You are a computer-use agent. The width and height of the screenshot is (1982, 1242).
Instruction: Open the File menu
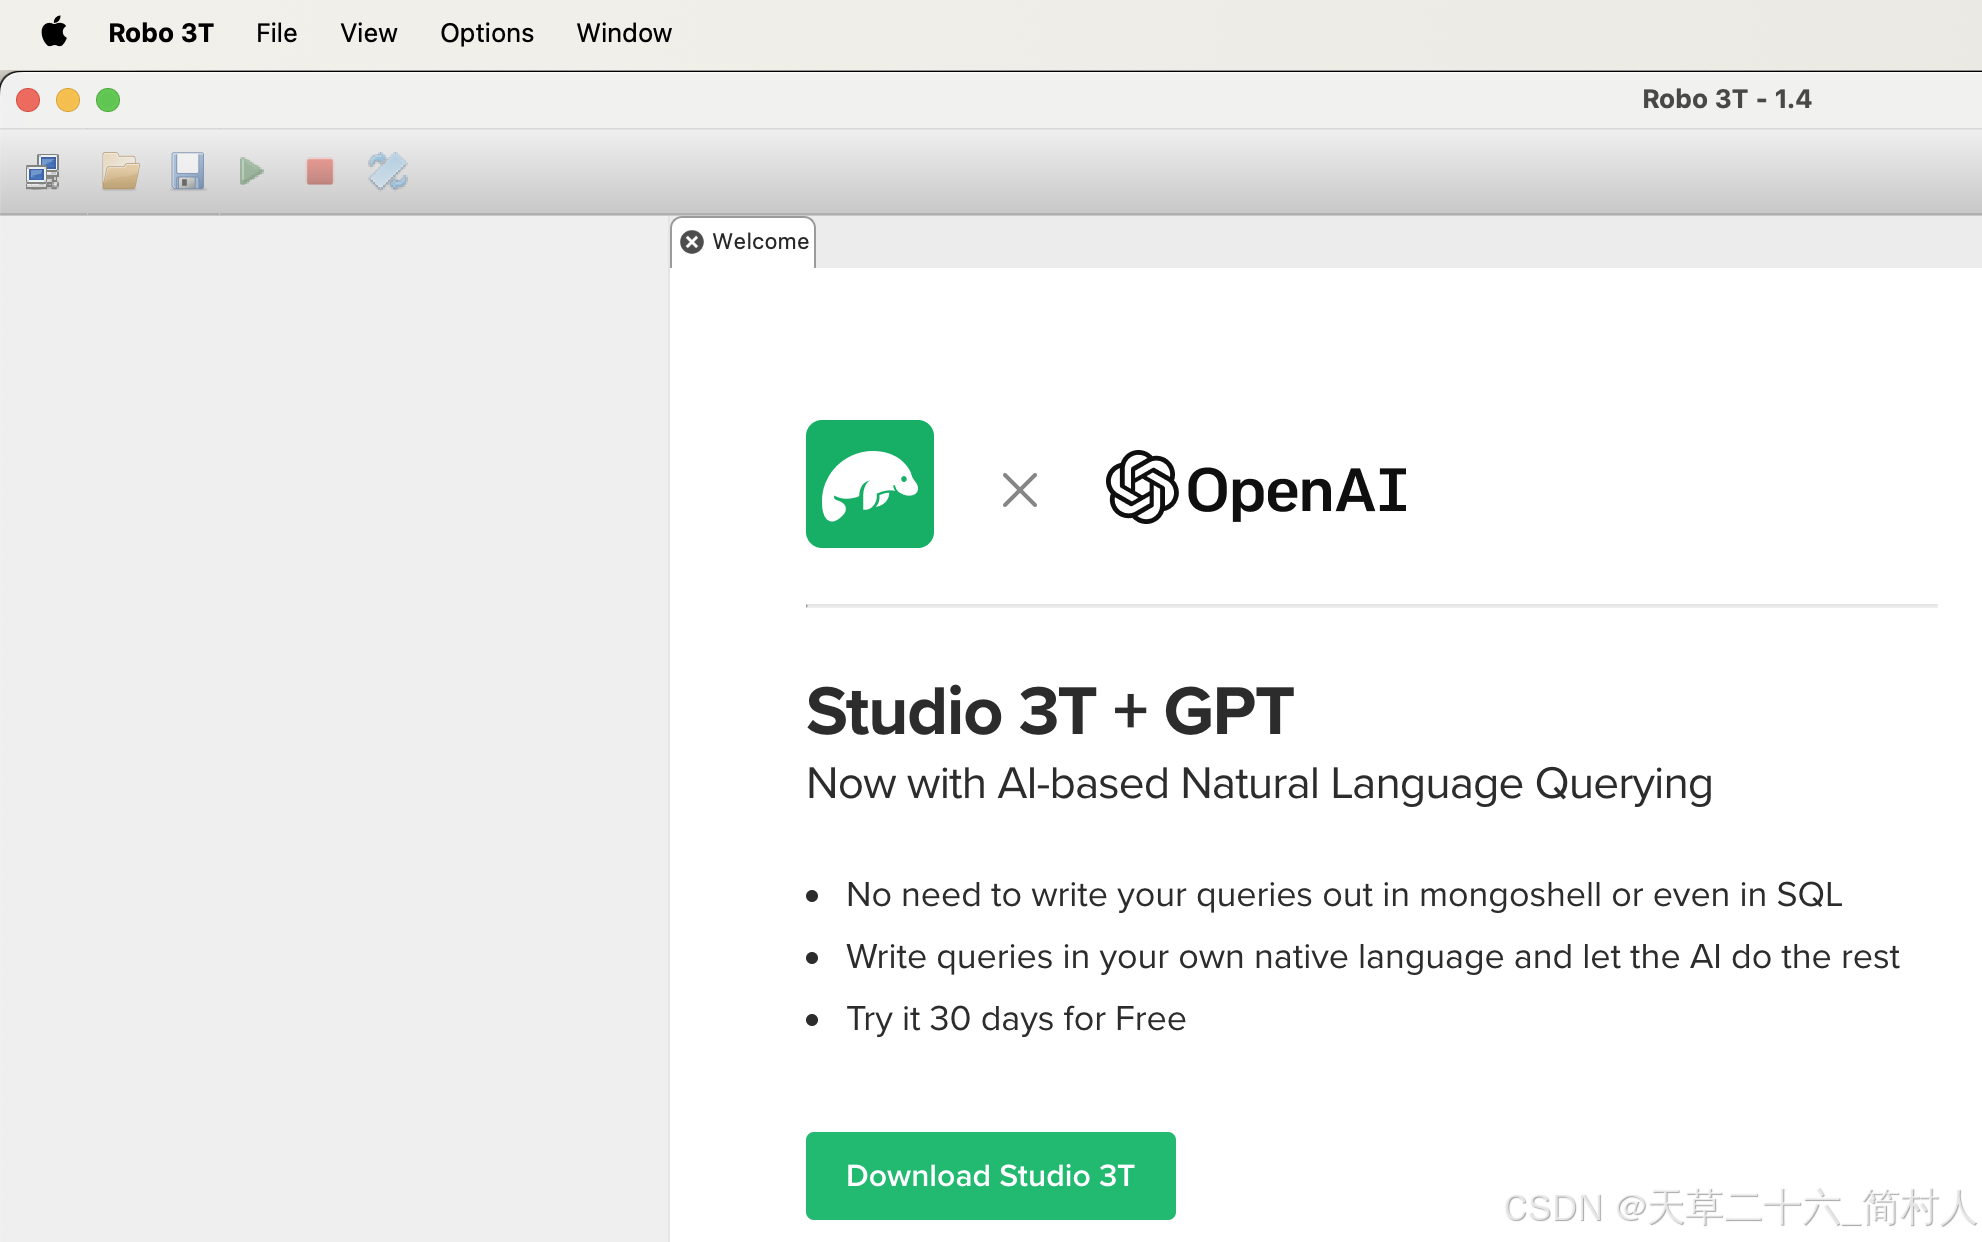pyautogui.click(x=276, y=33)
